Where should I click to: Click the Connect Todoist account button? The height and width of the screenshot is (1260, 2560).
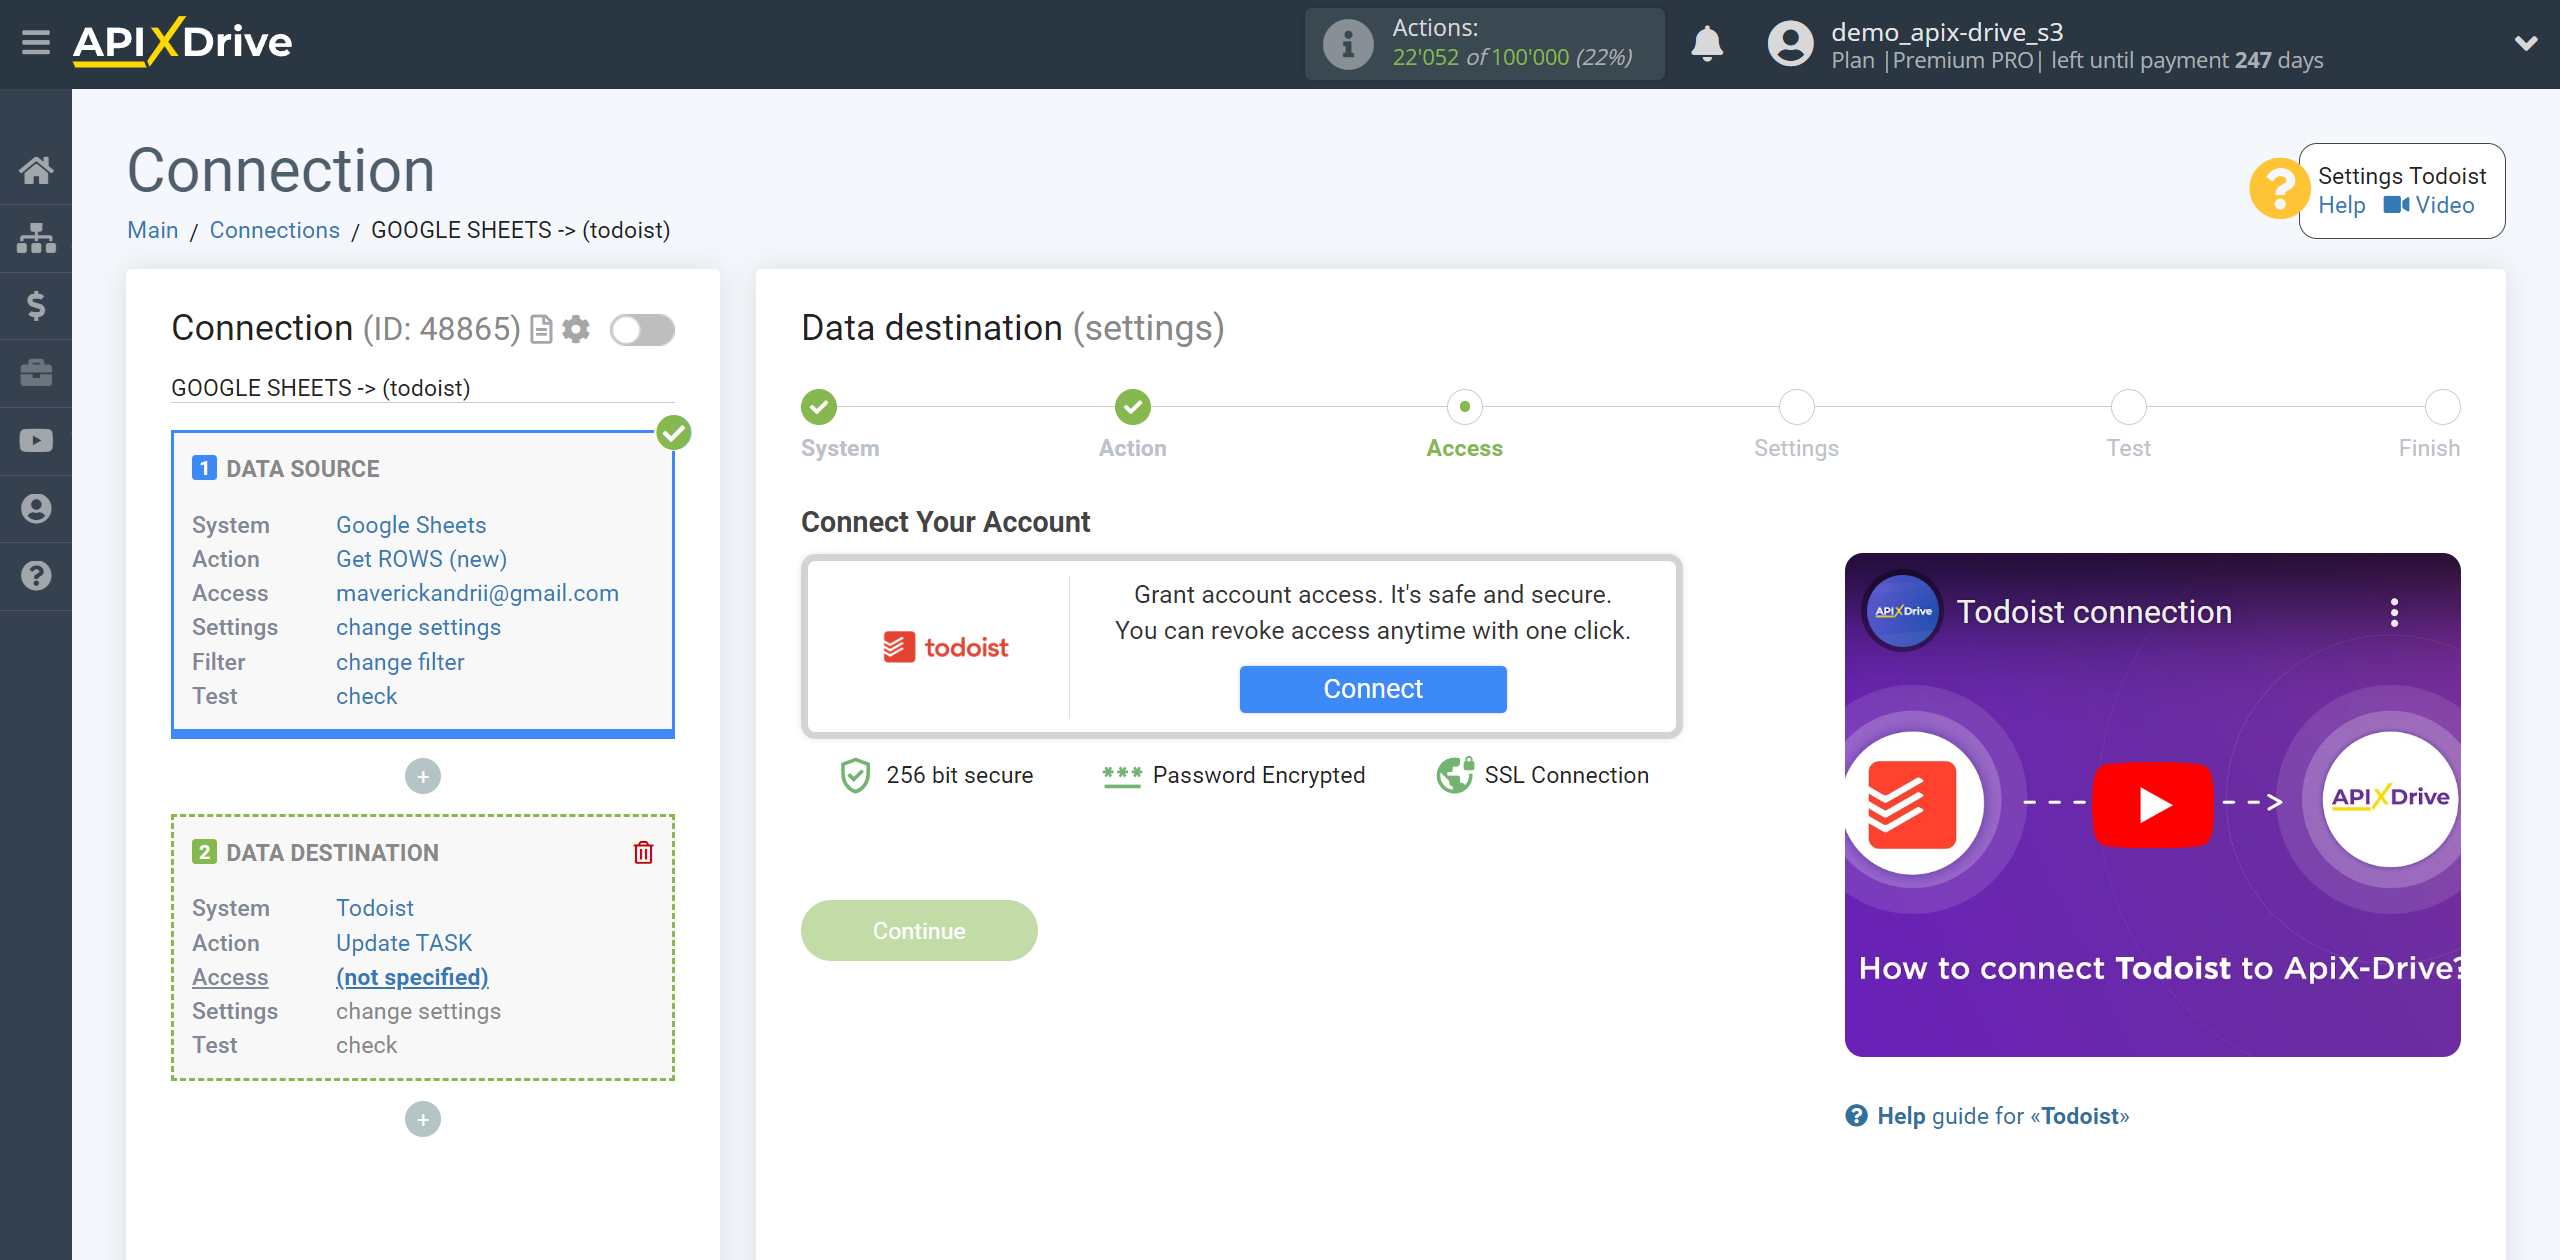click(1371, 689)
